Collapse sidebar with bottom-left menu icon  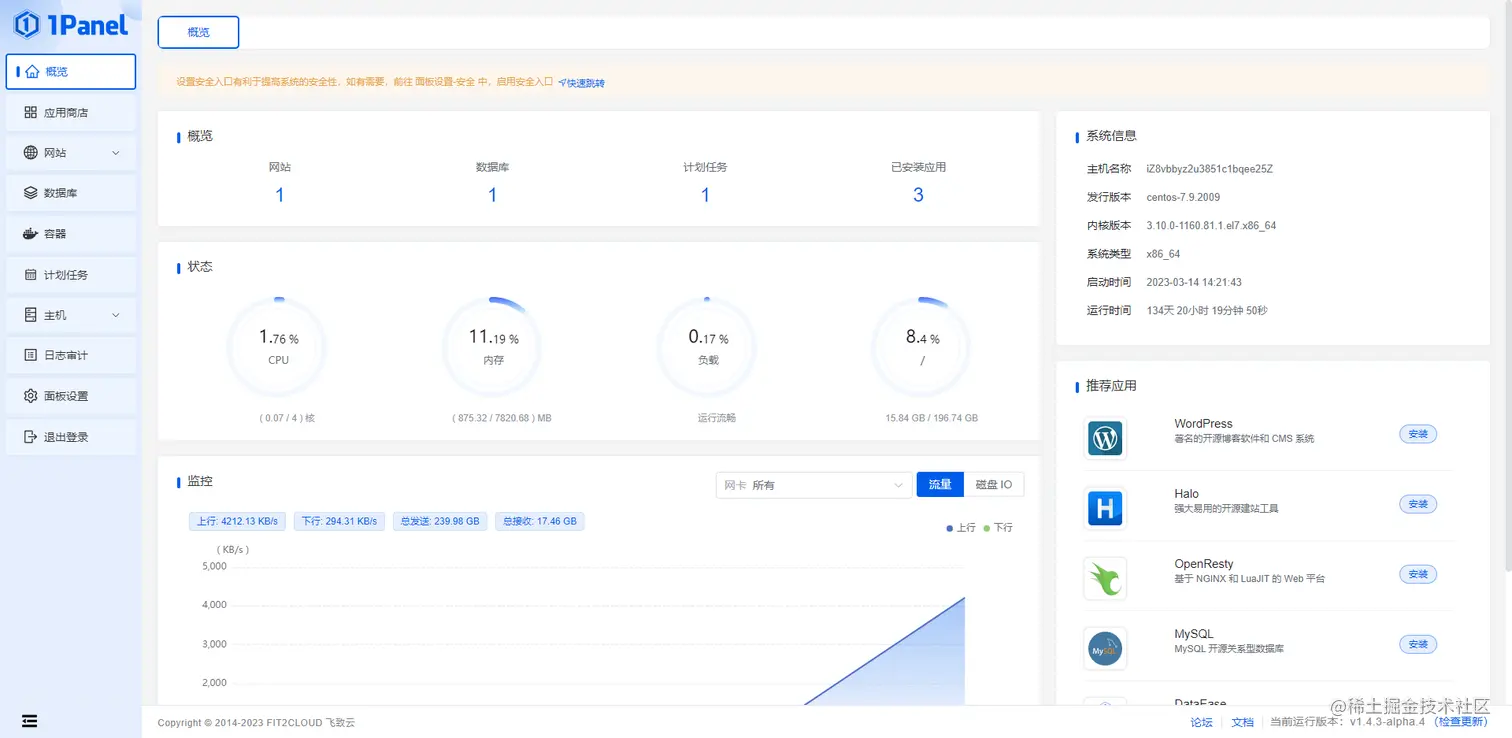29,720
